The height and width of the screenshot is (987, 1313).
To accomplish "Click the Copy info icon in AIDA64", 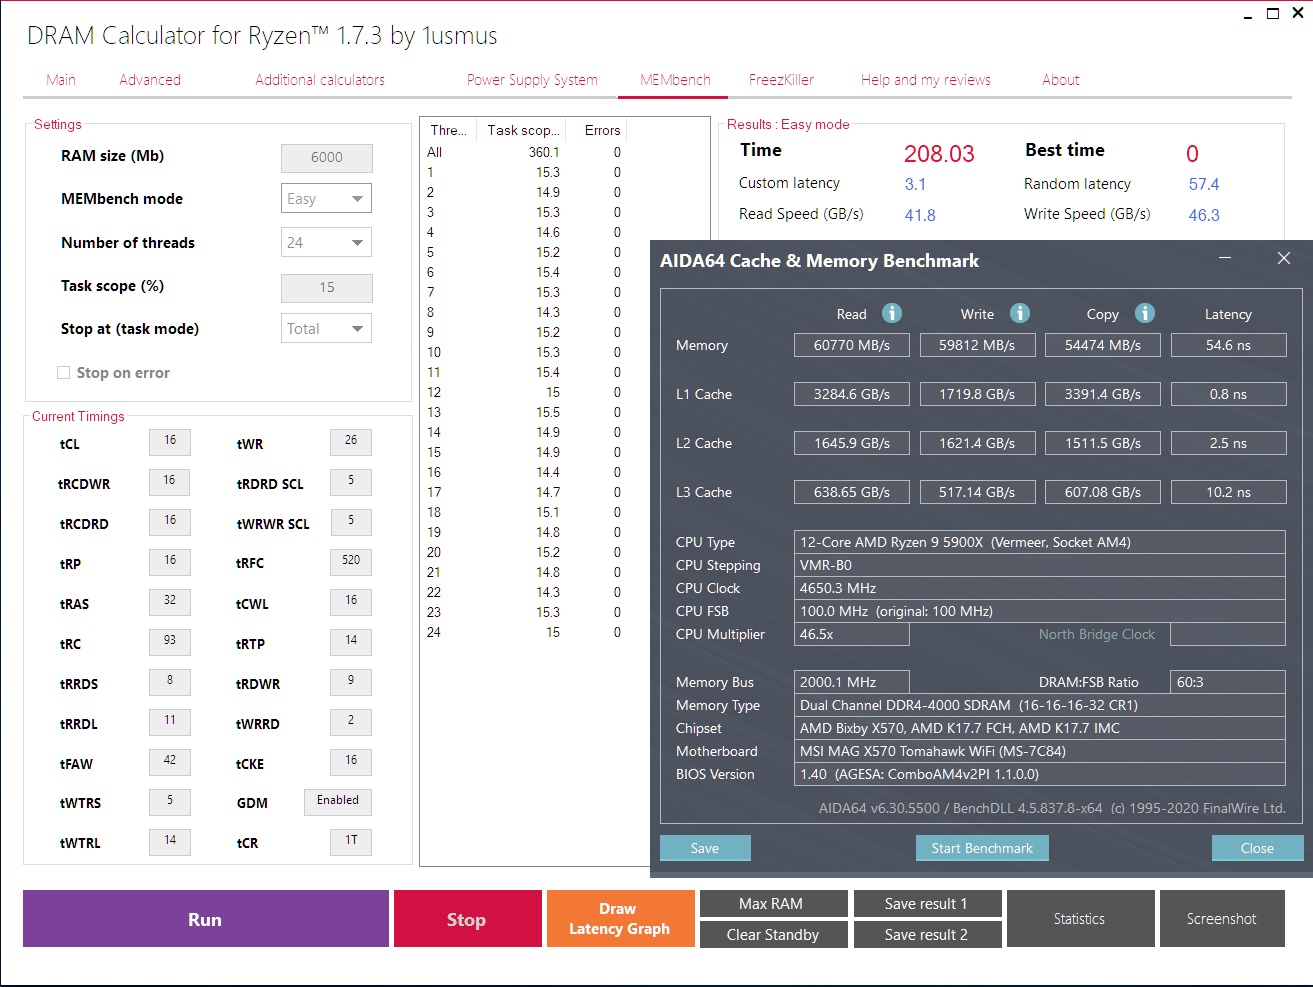I will (1145, 313).
